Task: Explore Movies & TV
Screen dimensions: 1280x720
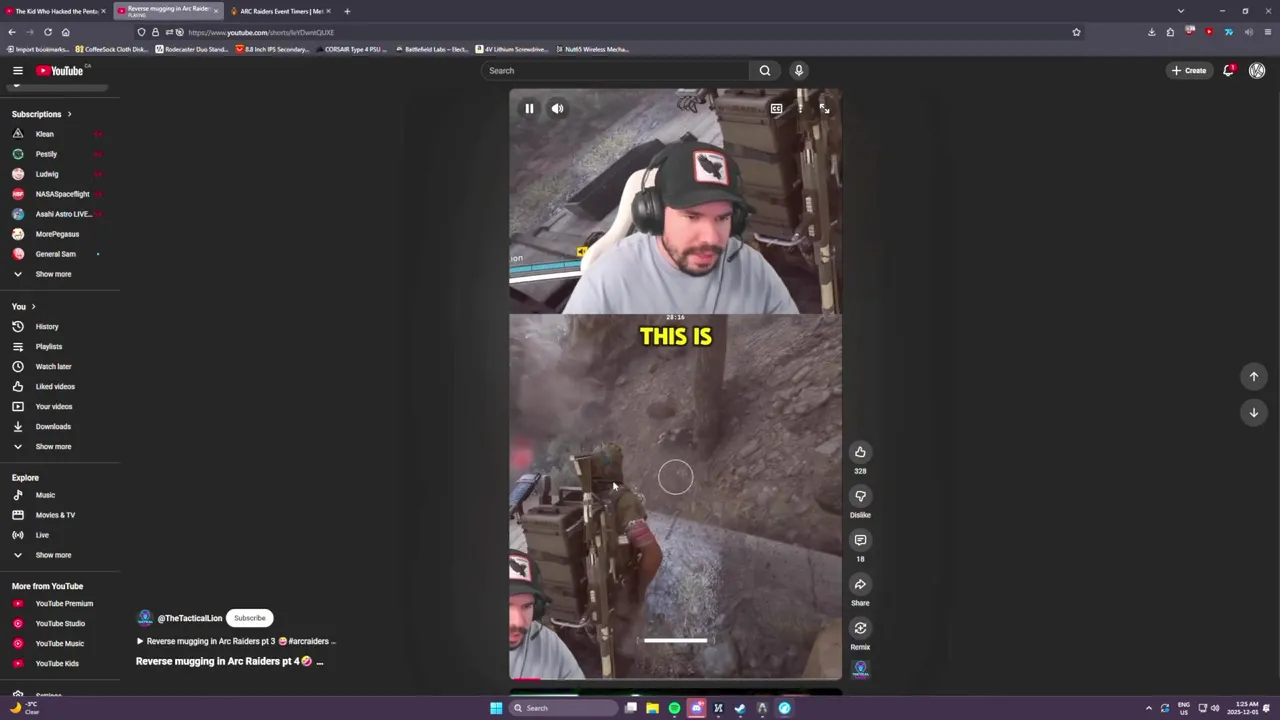Action: click(56, 515)
